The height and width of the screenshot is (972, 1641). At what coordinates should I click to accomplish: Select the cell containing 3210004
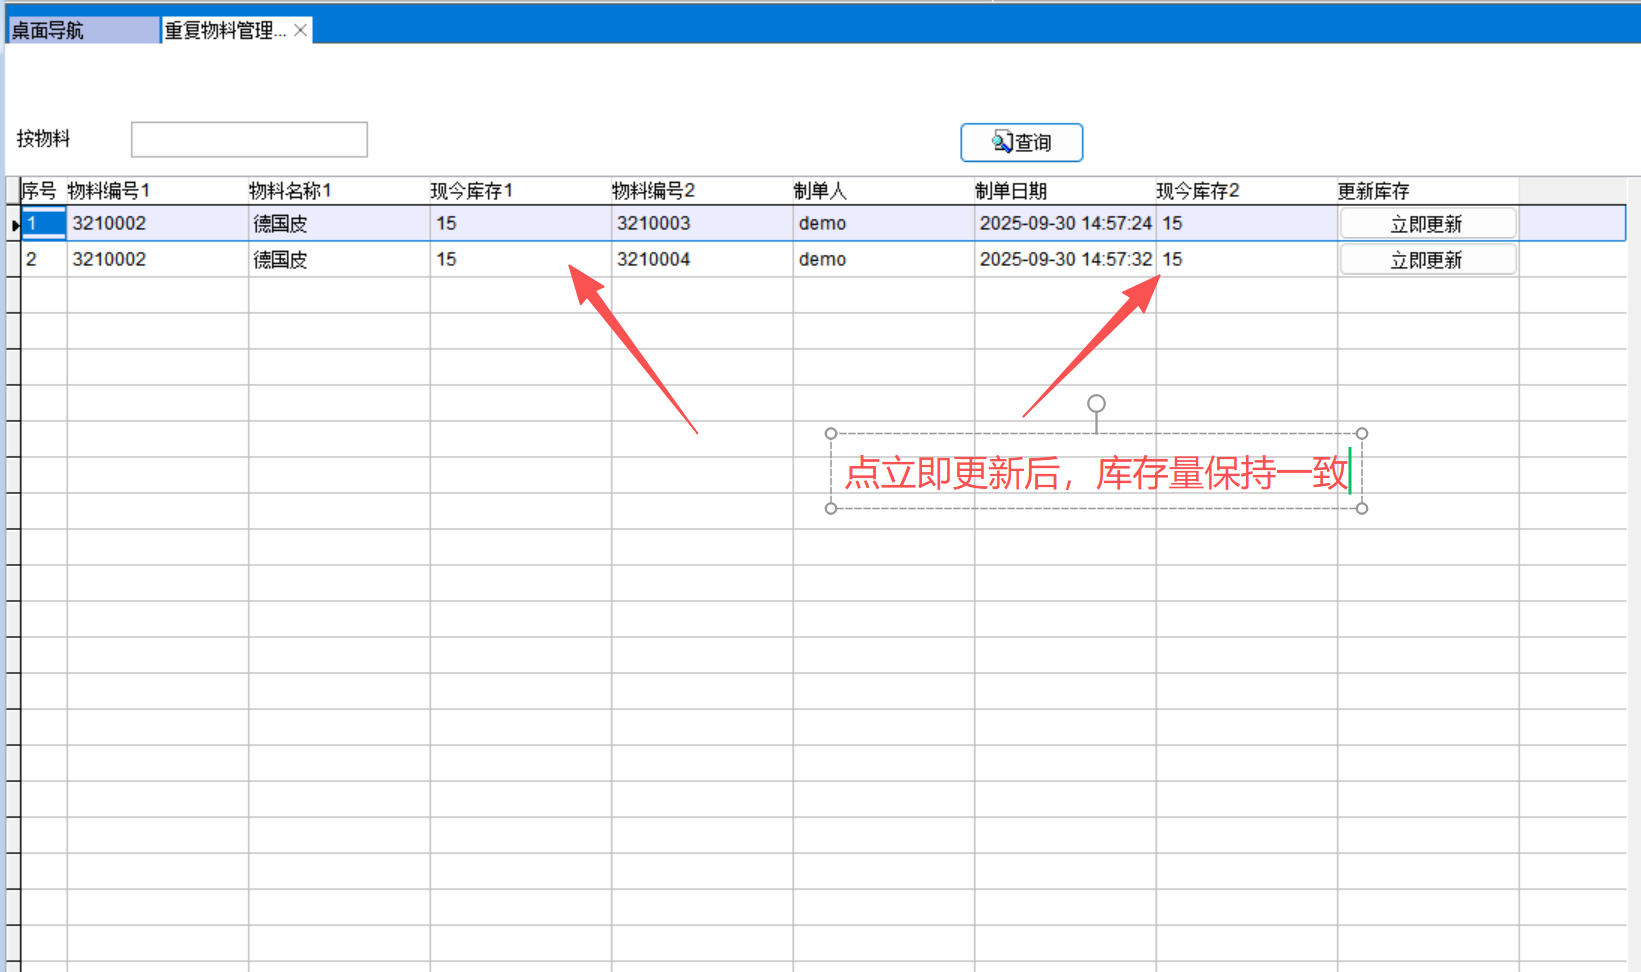tap(701, 259)
